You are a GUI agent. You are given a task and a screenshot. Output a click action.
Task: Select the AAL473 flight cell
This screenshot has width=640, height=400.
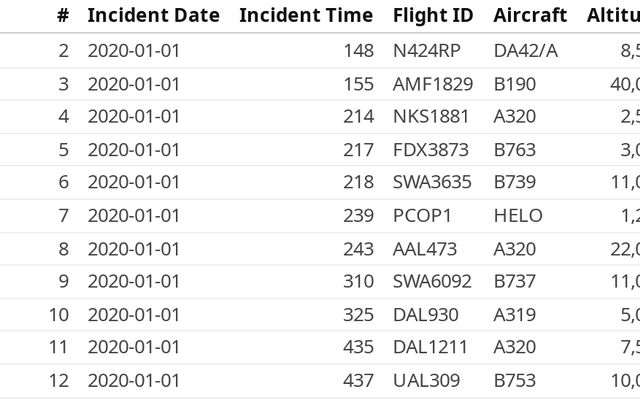click(x=425, y=248)
